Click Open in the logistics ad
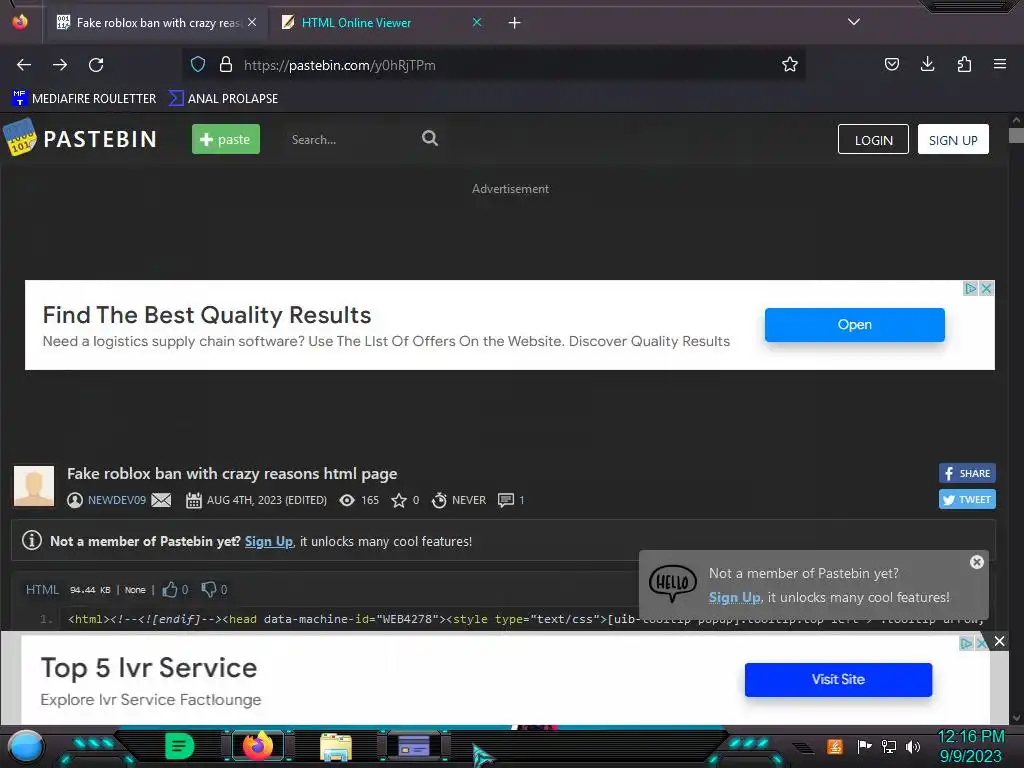 (x=854, y=325)
